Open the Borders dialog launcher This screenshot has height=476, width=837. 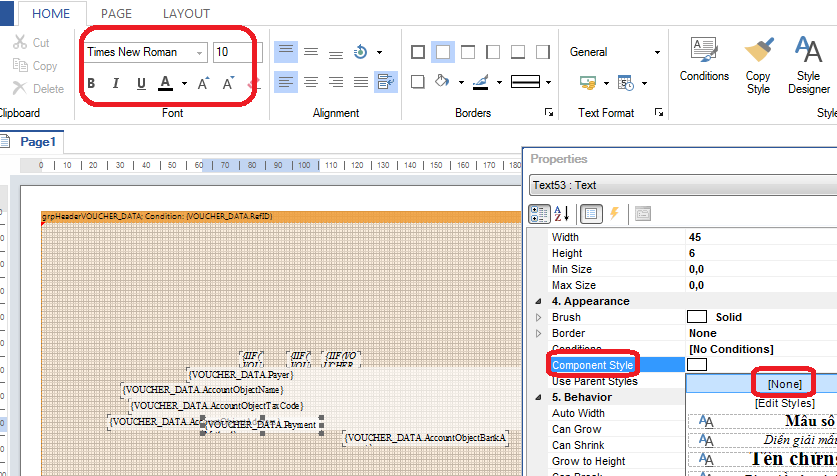549,112
